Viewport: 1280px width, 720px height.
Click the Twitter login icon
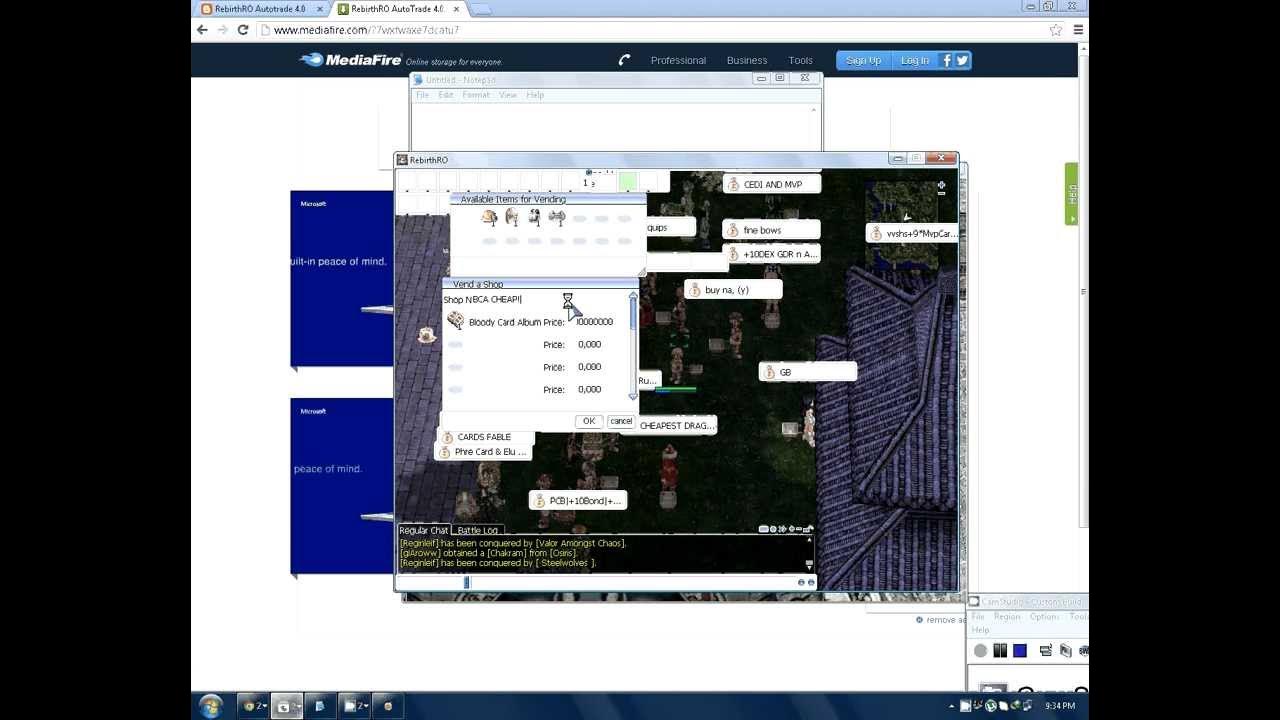tap(962, 60)
